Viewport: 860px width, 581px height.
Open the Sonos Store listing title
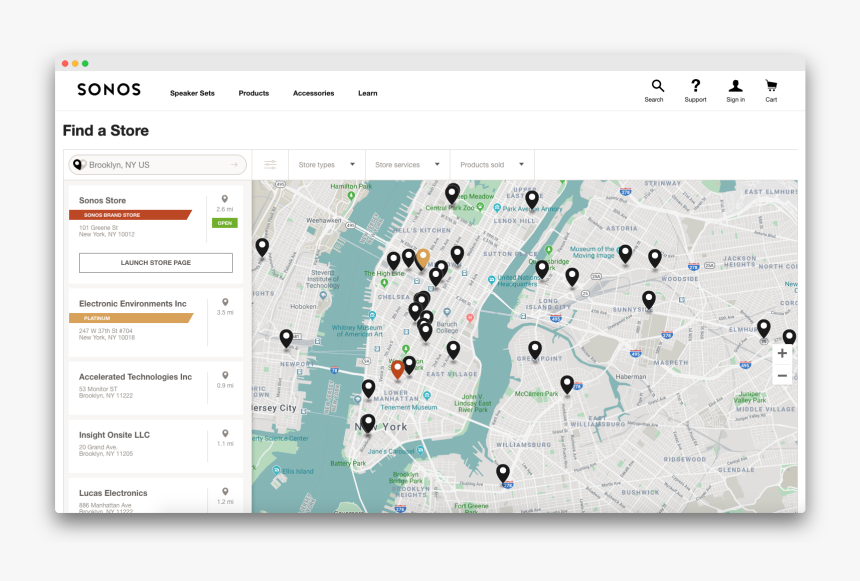click(x=103, y=200)
